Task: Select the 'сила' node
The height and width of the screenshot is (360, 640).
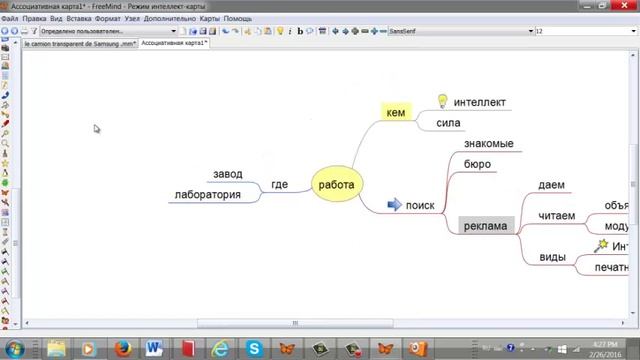Action: click(448, 123)
